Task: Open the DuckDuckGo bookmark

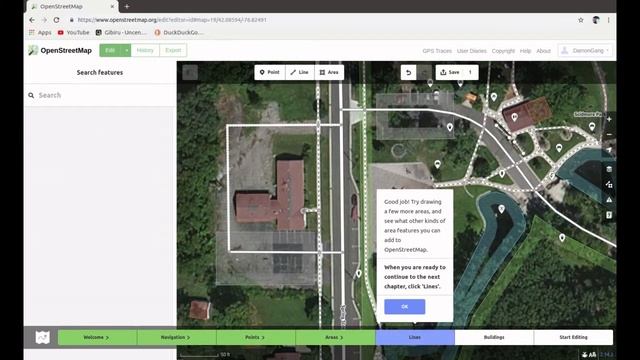Action: [178, 32]
